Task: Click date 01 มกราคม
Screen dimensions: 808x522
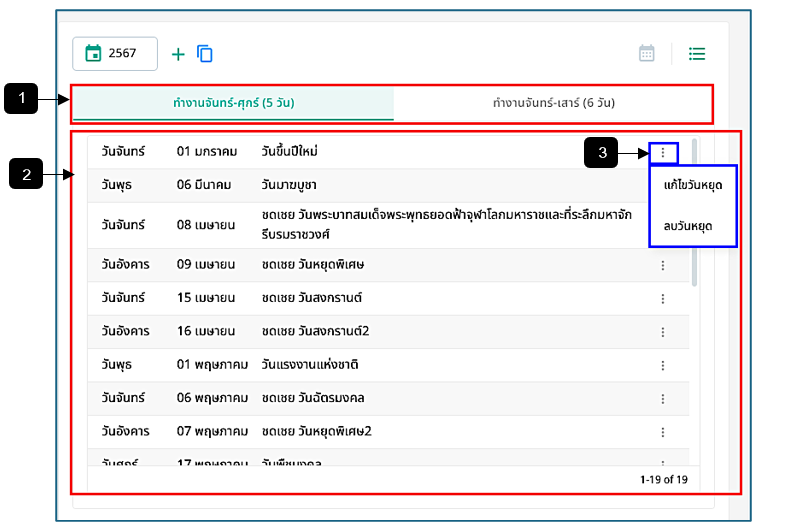Action: coord(207,151)
